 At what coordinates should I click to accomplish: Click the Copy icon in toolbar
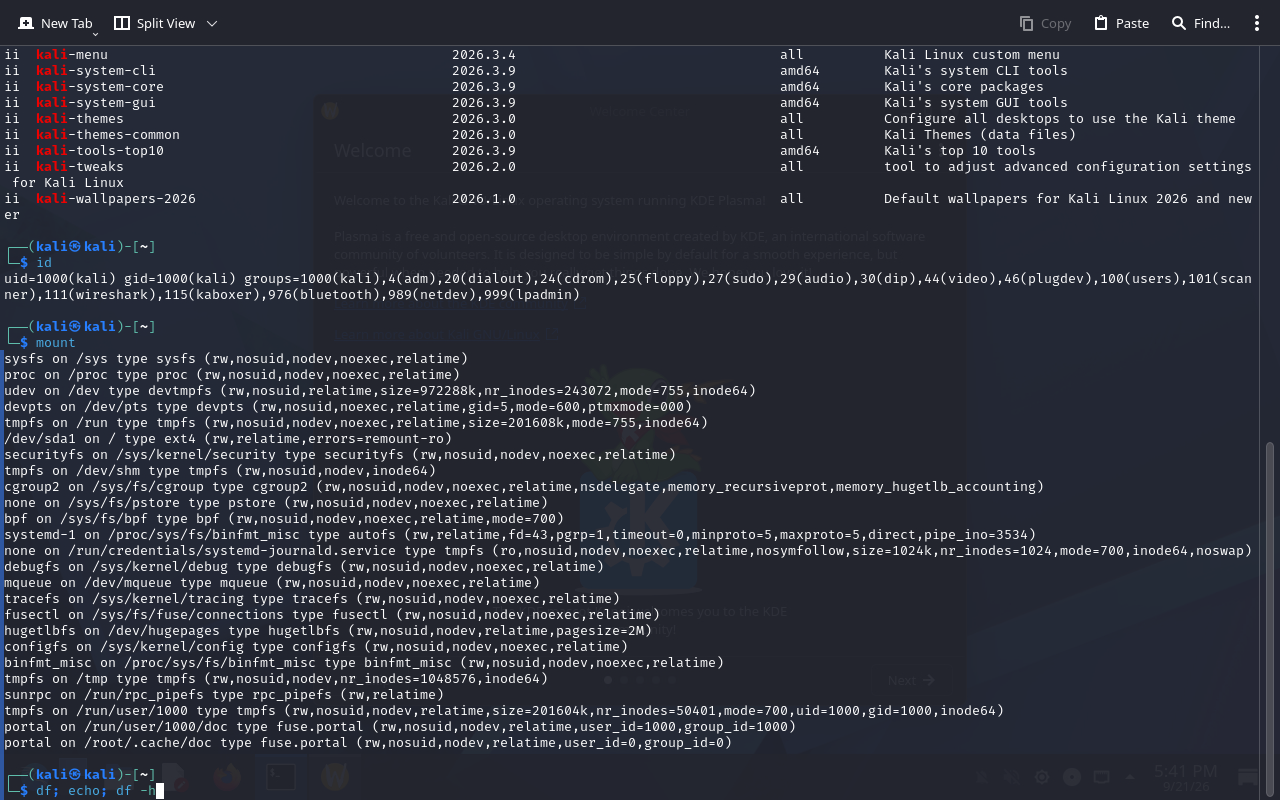[1026, 23]
